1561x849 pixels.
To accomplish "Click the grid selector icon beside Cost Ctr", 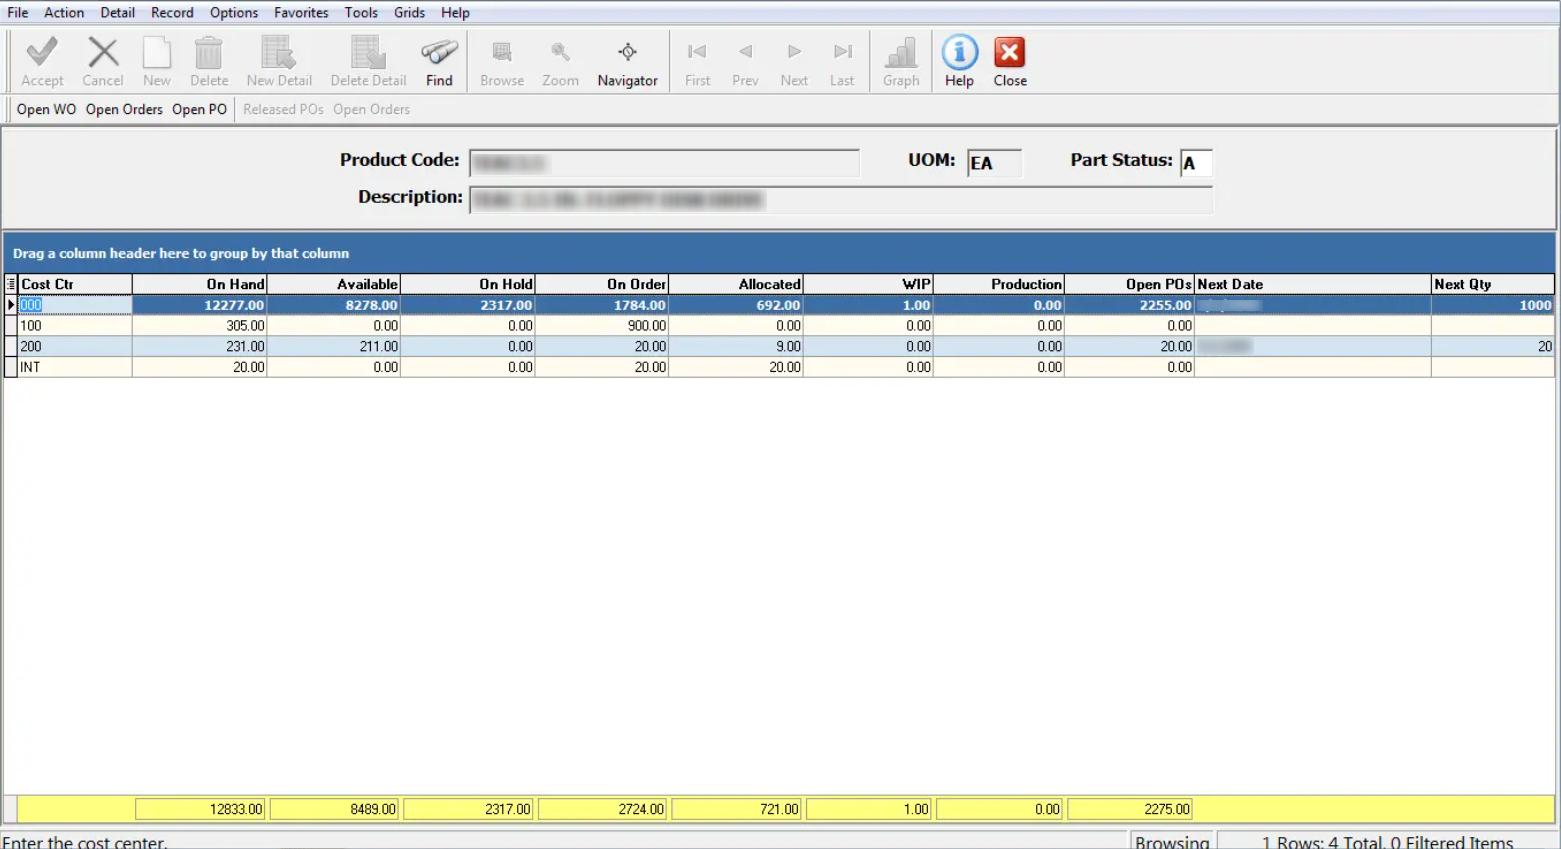I will [11, 284].
